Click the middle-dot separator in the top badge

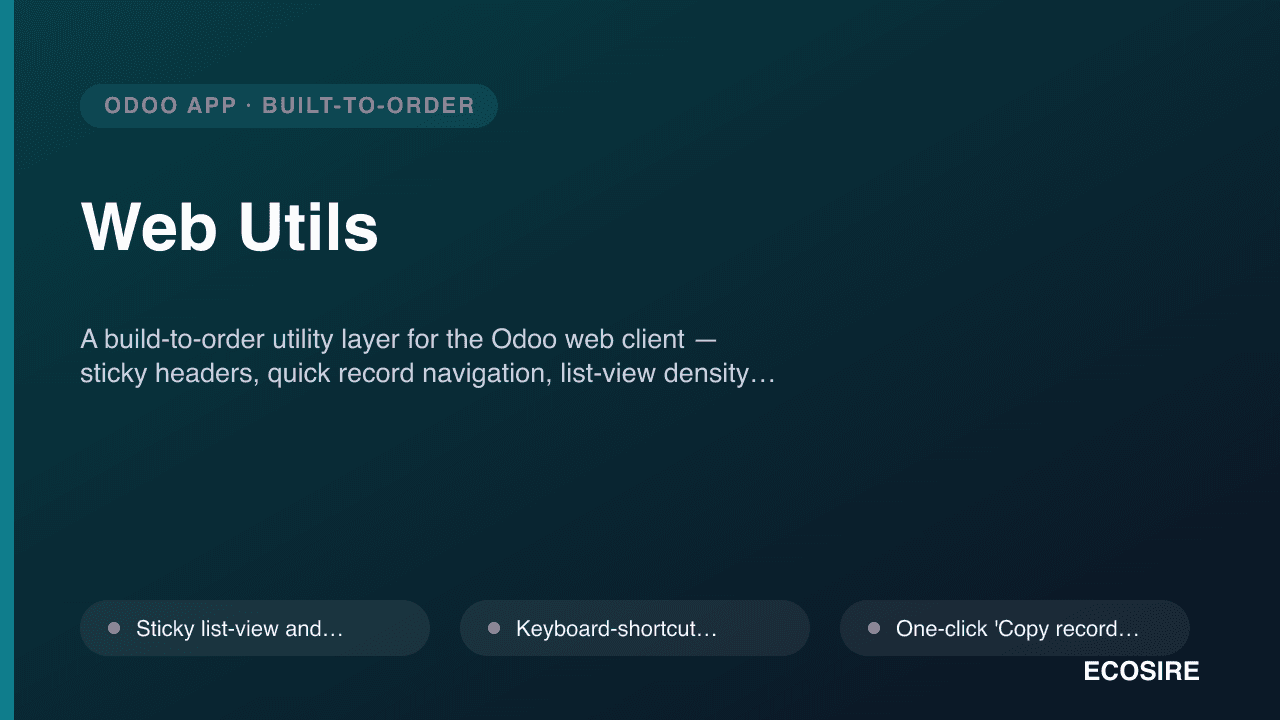pyautogui.click(x=249, y=106)
